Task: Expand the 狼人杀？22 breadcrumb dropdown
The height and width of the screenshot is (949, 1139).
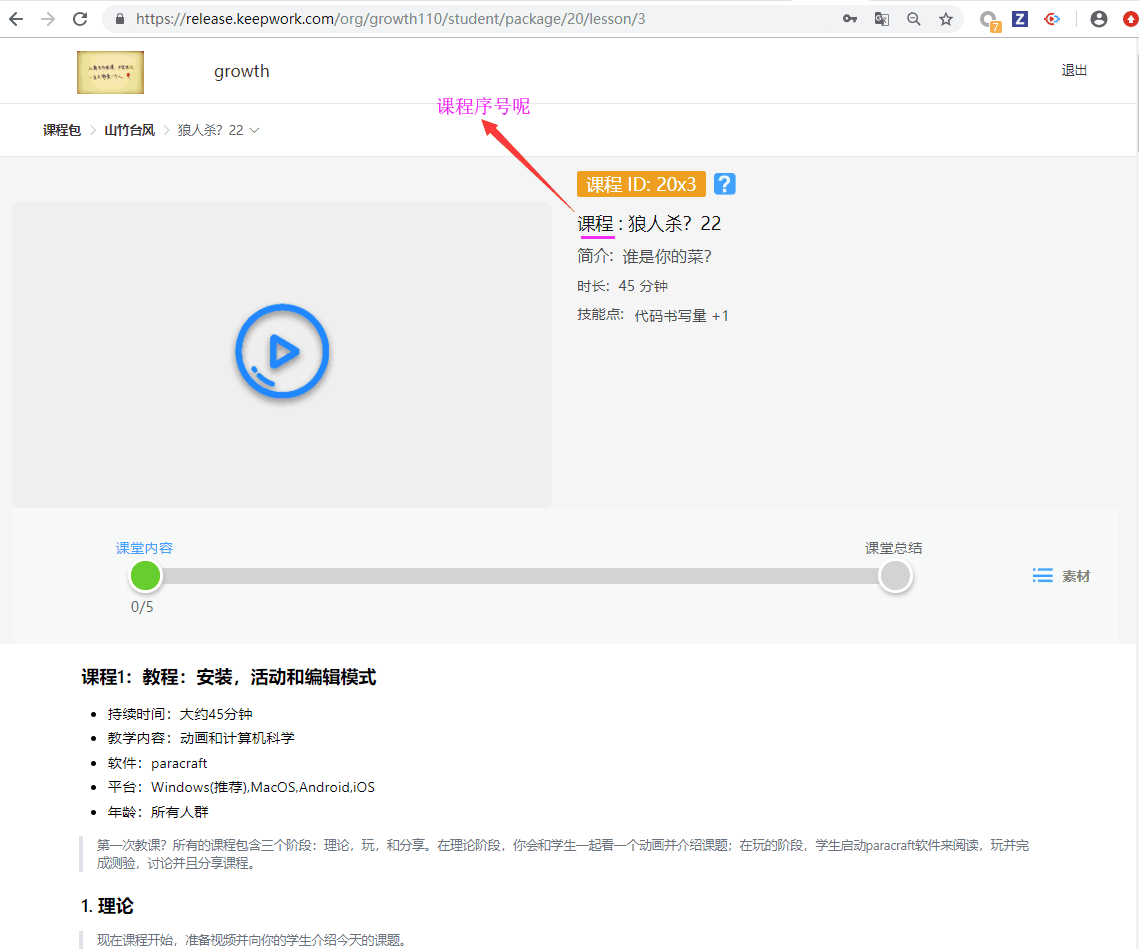Action: pyautogui.click(x=253, y=129)
